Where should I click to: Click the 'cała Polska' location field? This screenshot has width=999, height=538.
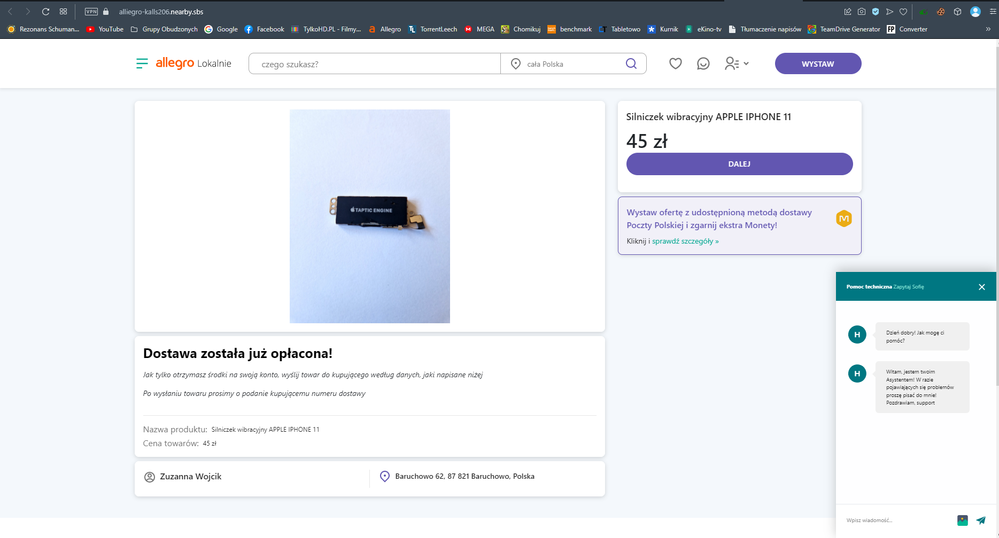[x=564, y=64]
